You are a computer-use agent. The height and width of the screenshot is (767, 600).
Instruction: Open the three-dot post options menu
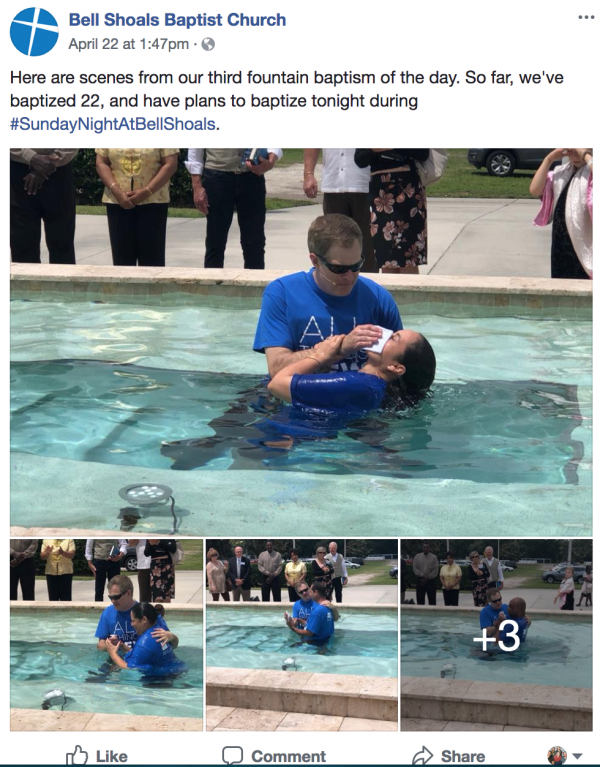coord(586,17)
